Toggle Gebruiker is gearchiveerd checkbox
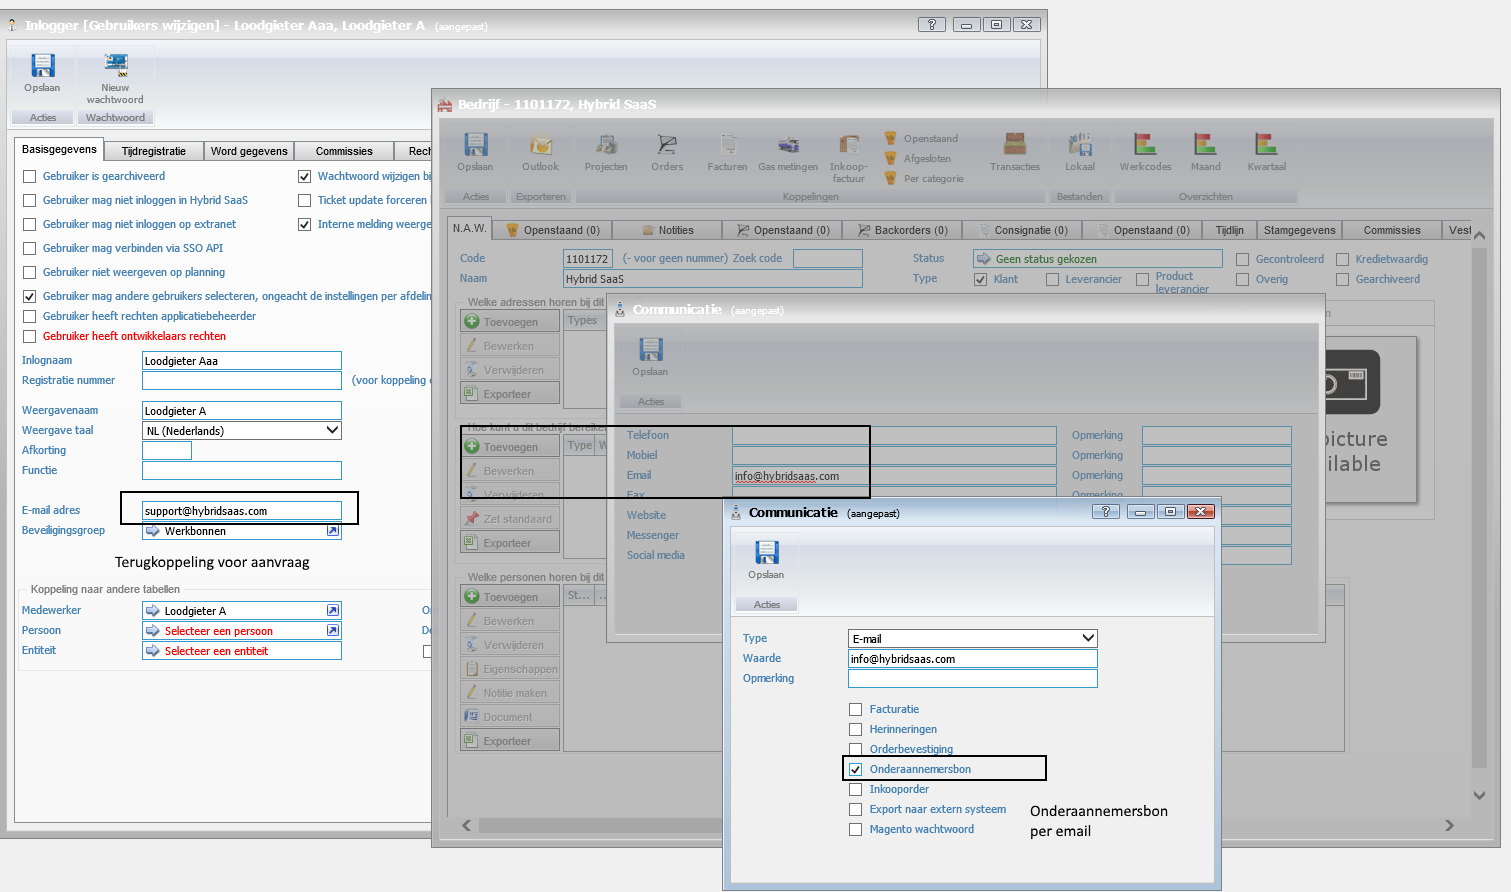1511x892 pixels. [30, 177]
